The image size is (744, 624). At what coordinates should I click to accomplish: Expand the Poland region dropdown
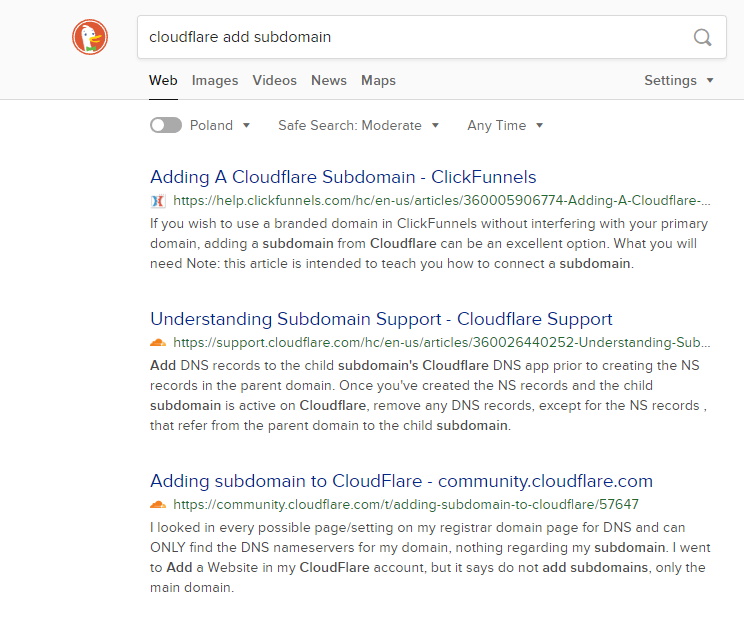tap(220, 125)
